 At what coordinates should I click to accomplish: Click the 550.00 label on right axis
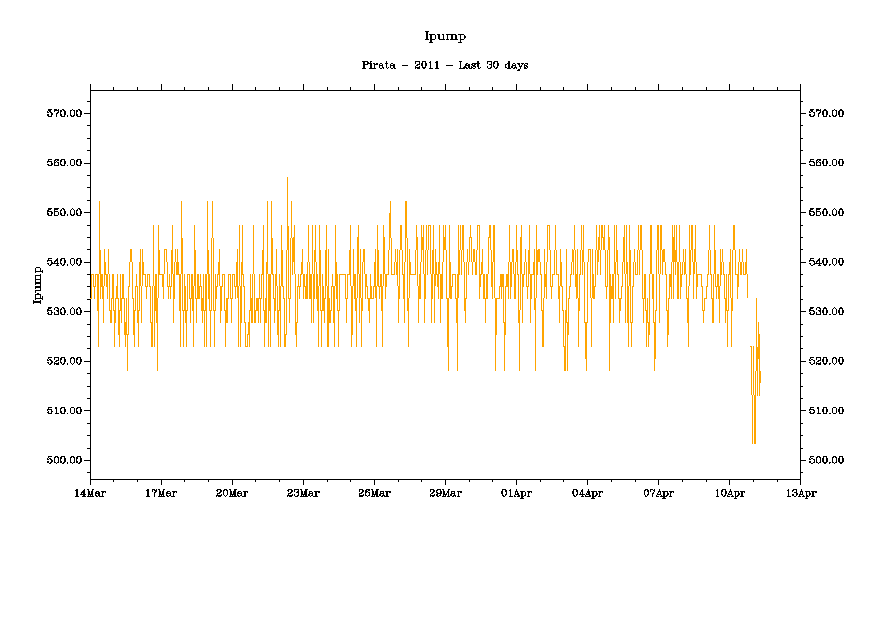(826, 213)
